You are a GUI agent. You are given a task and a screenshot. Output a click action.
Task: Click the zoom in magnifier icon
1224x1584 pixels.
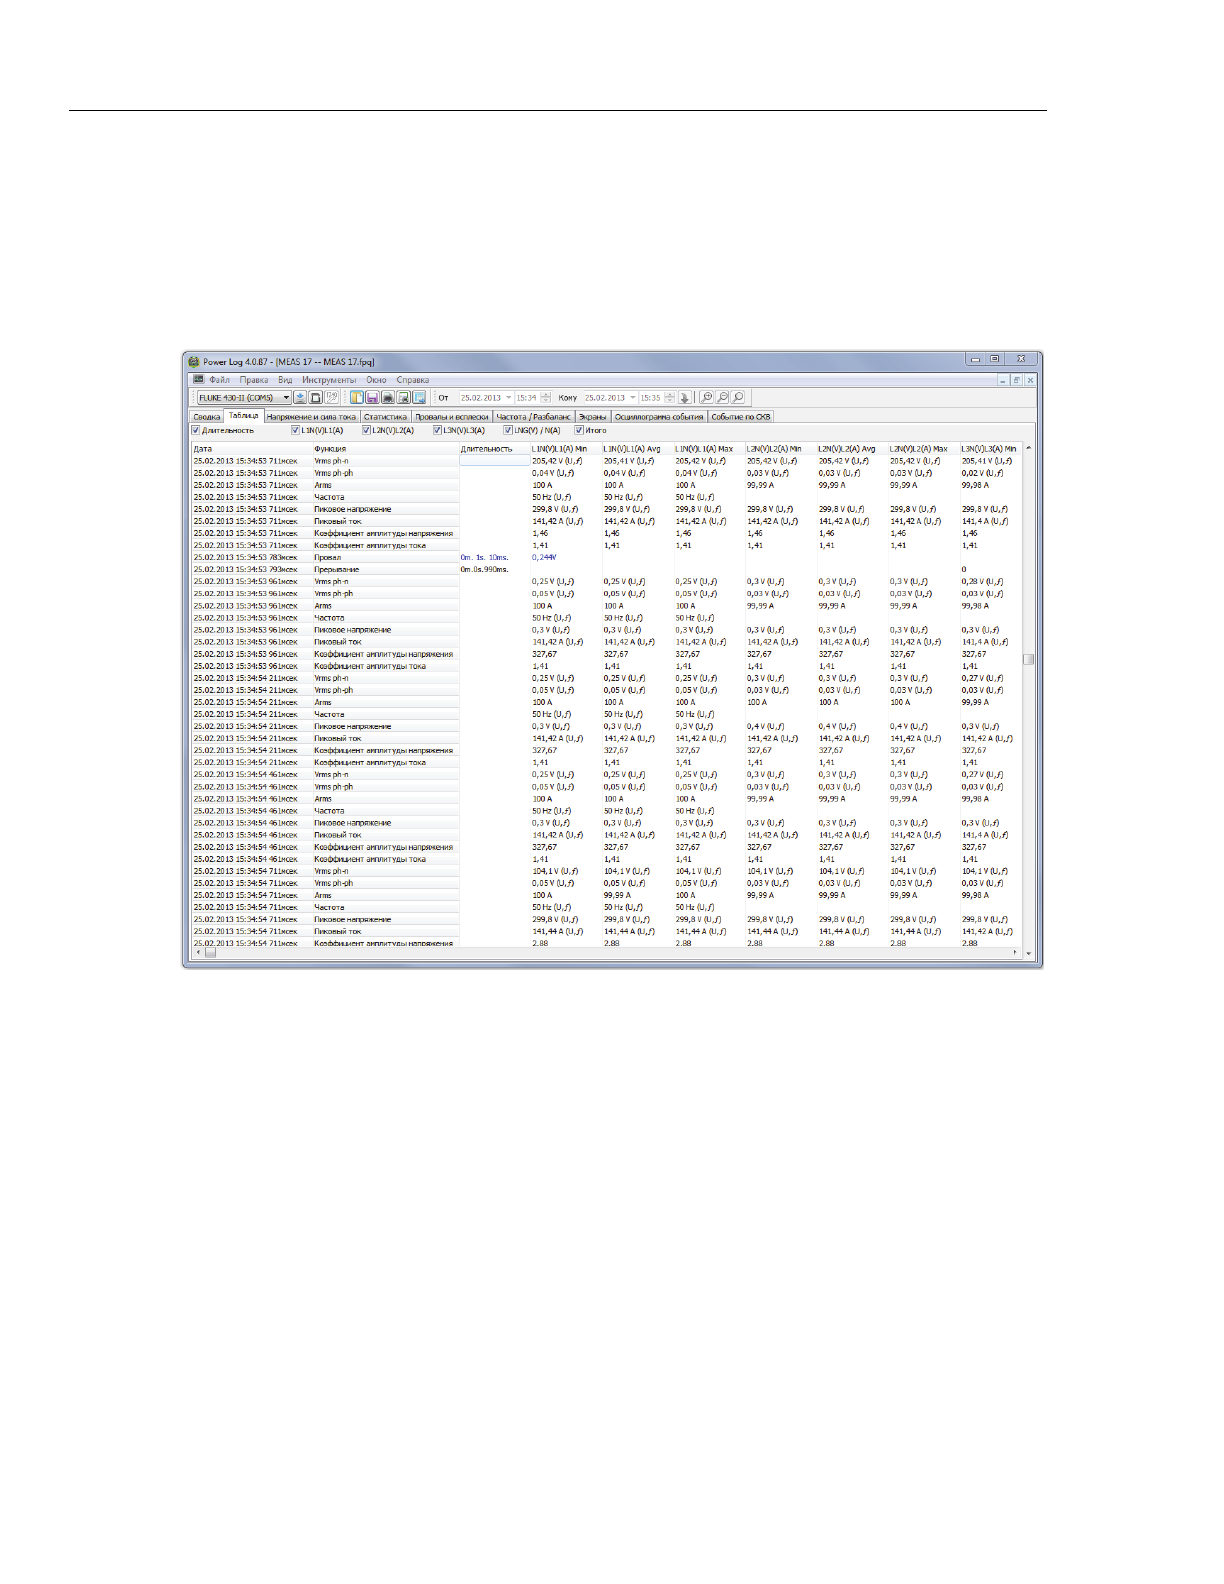706,398
